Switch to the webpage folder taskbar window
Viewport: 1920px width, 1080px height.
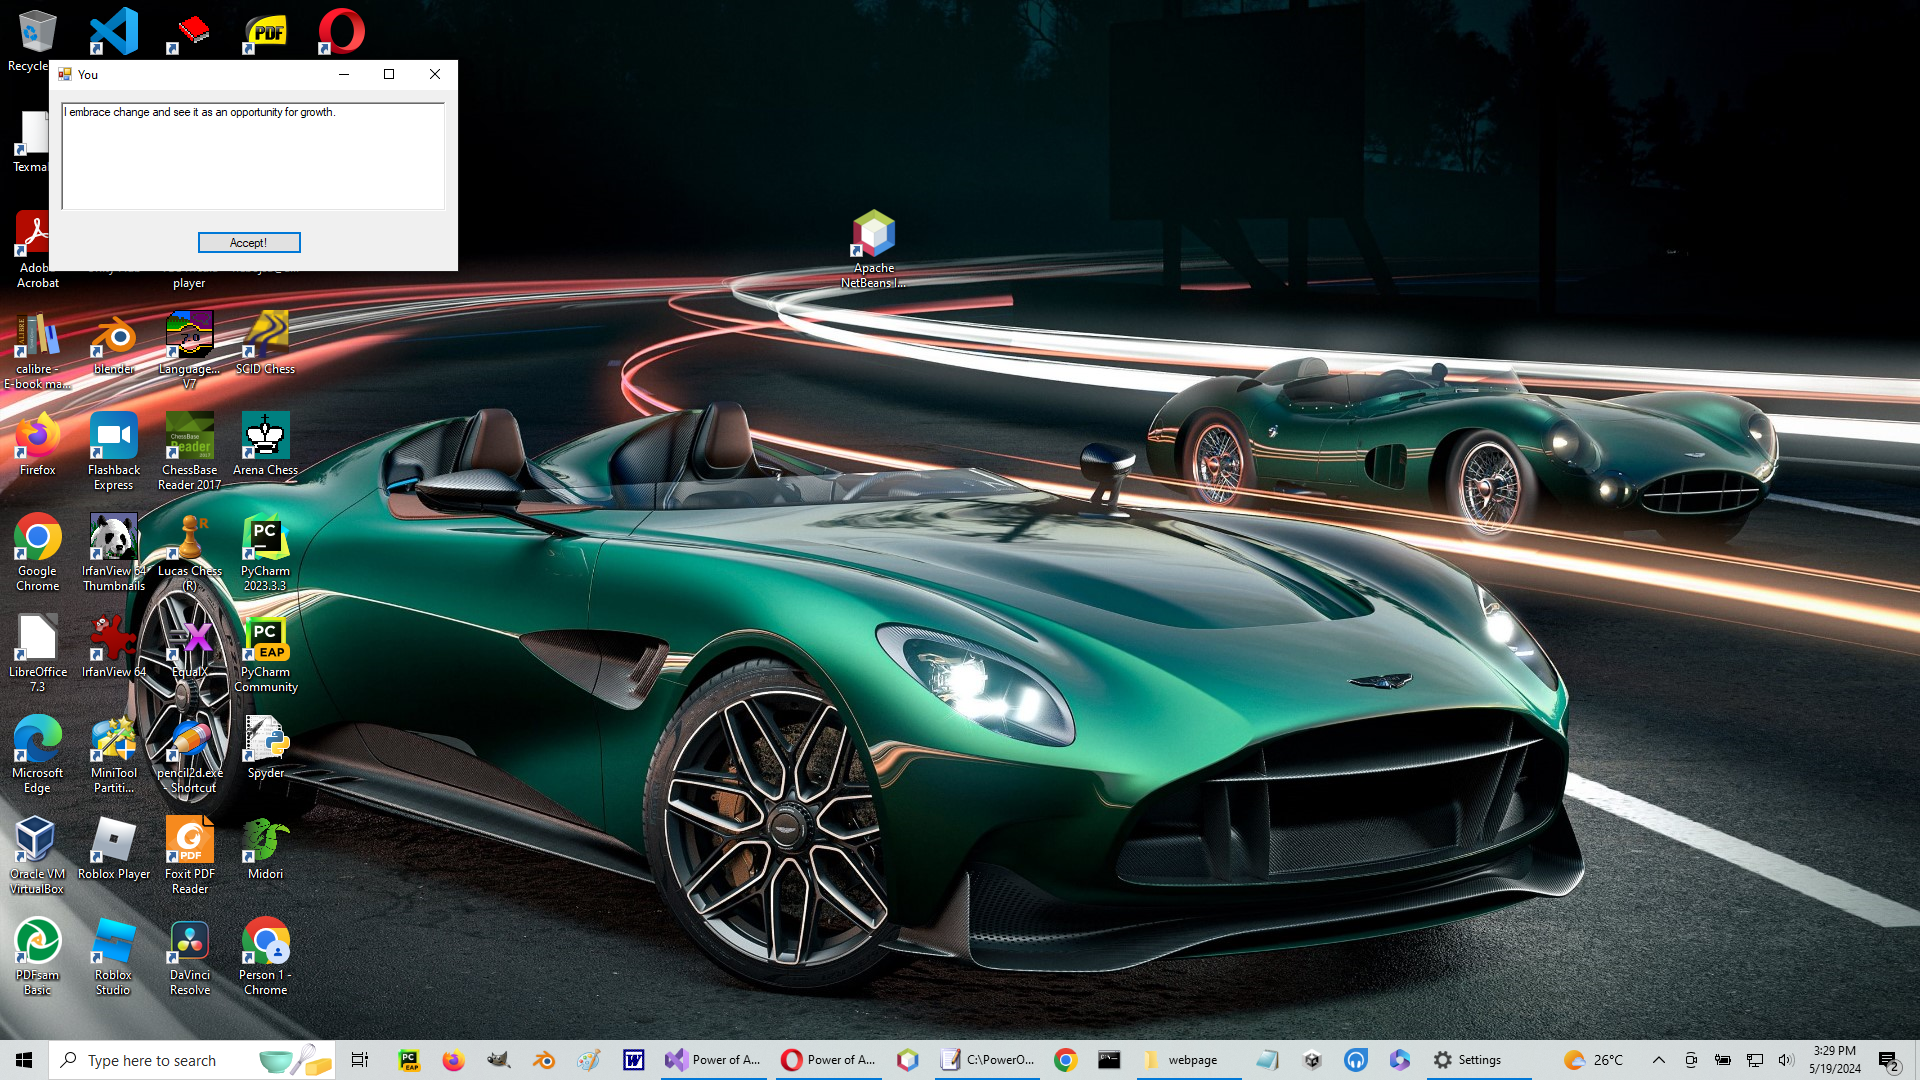tap(1190, 1060)
